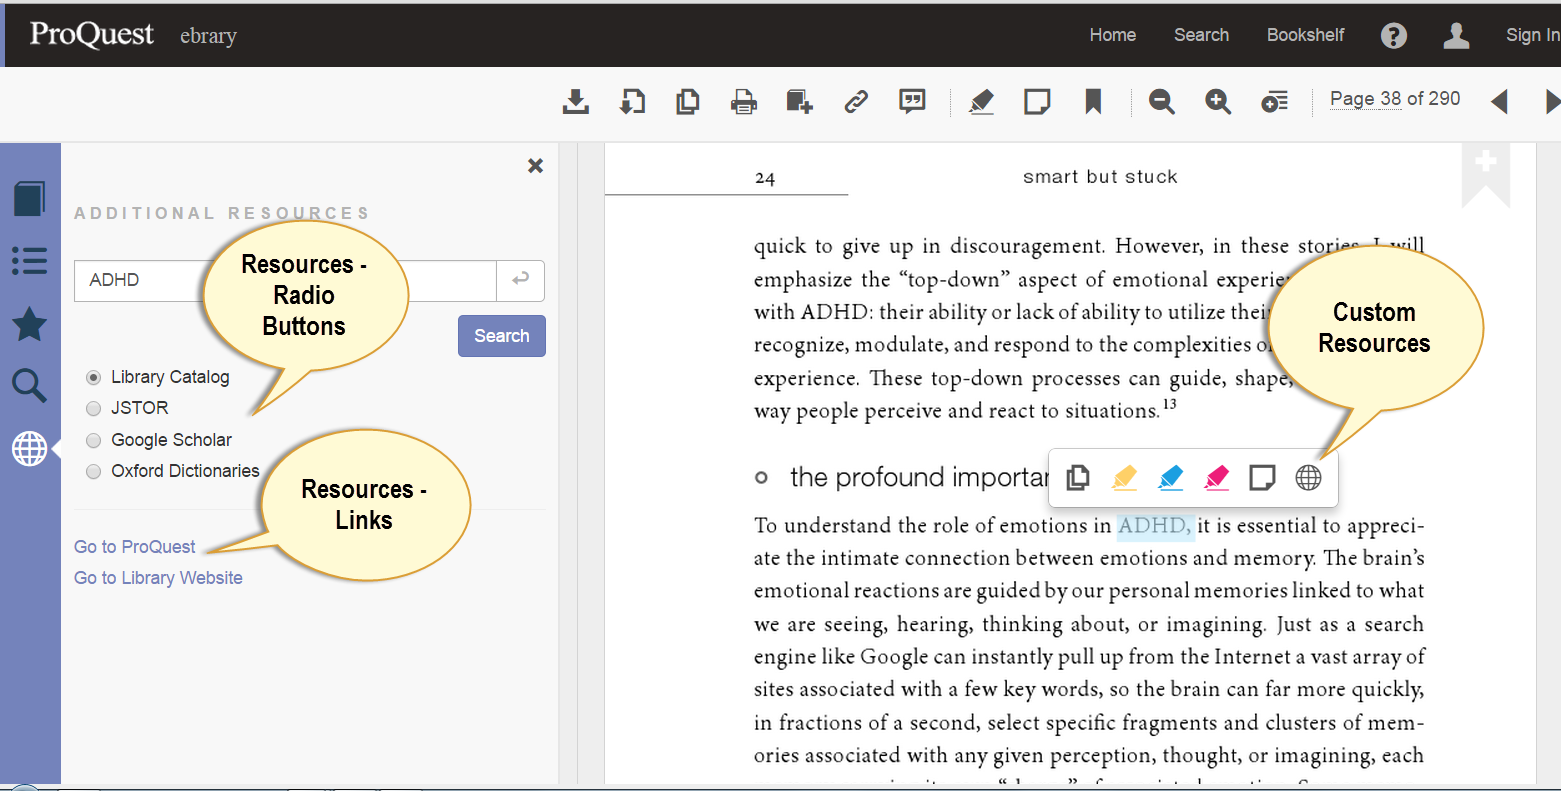The height and width of the screenshot is (791, 1561).
Task: Add note from selection popup
Action: point(1262,478)
